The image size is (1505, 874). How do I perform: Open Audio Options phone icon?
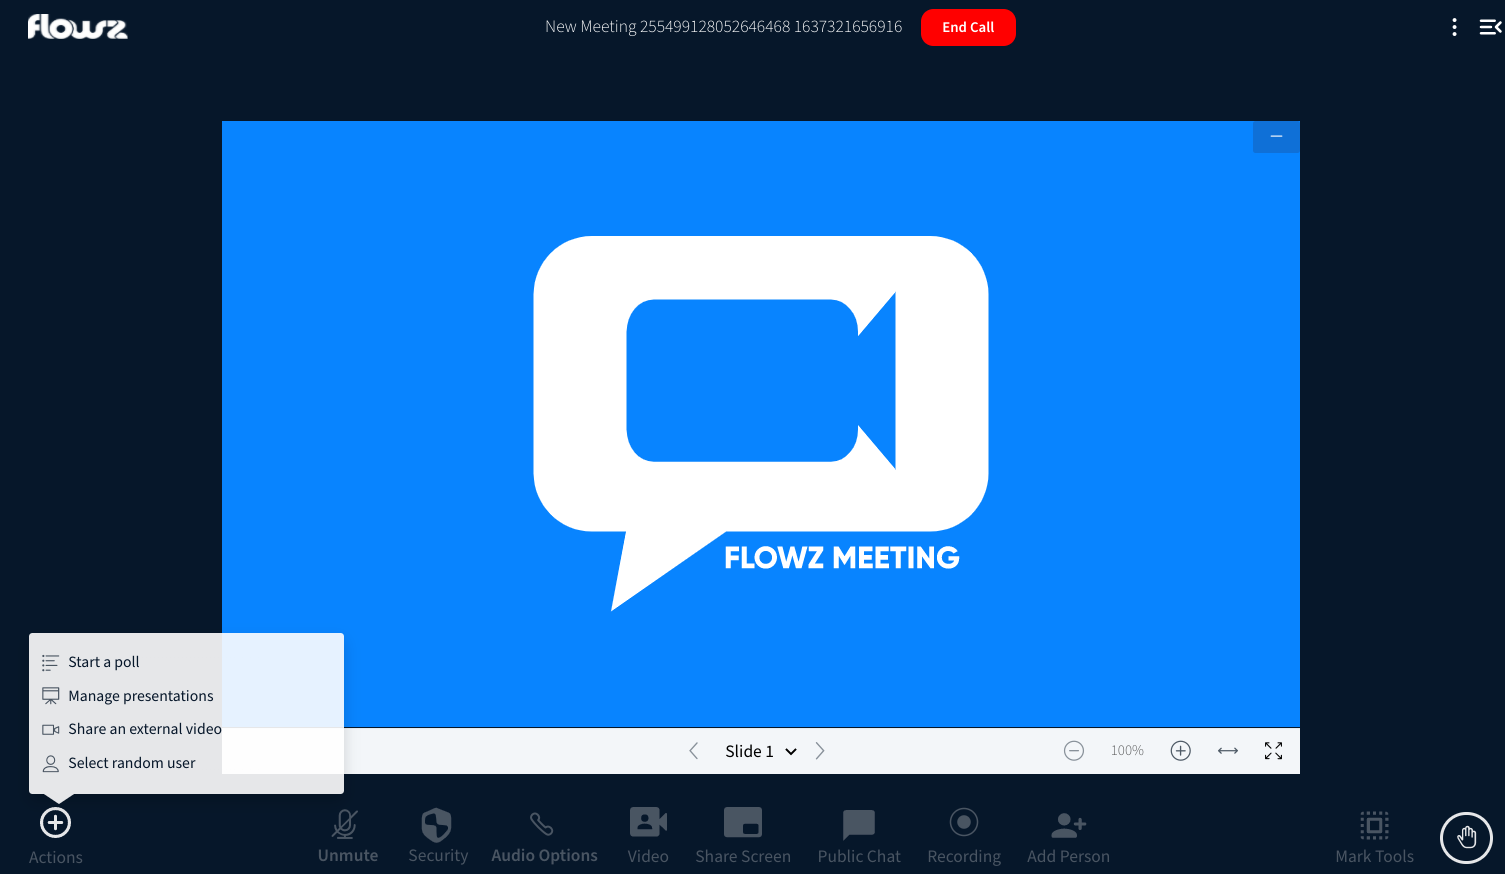(x=542, y=824)
